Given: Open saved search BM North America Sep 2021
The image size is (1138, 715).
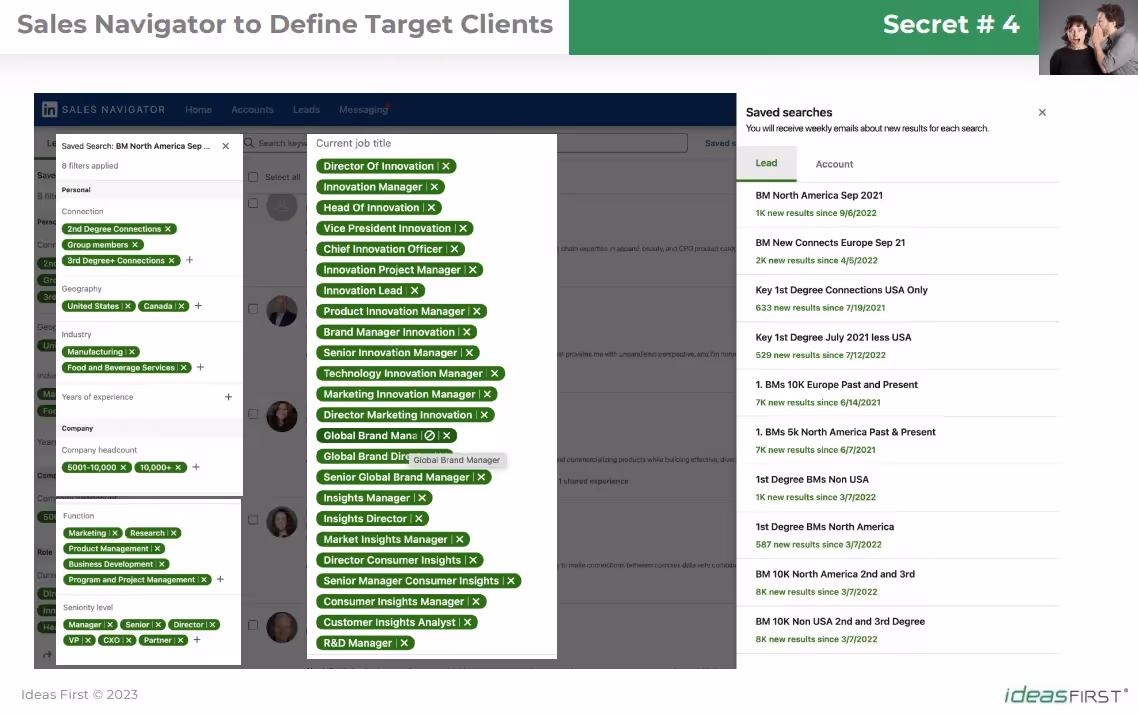Looking at the screenshot, I should pyautogui.click(x=819, y=195).
